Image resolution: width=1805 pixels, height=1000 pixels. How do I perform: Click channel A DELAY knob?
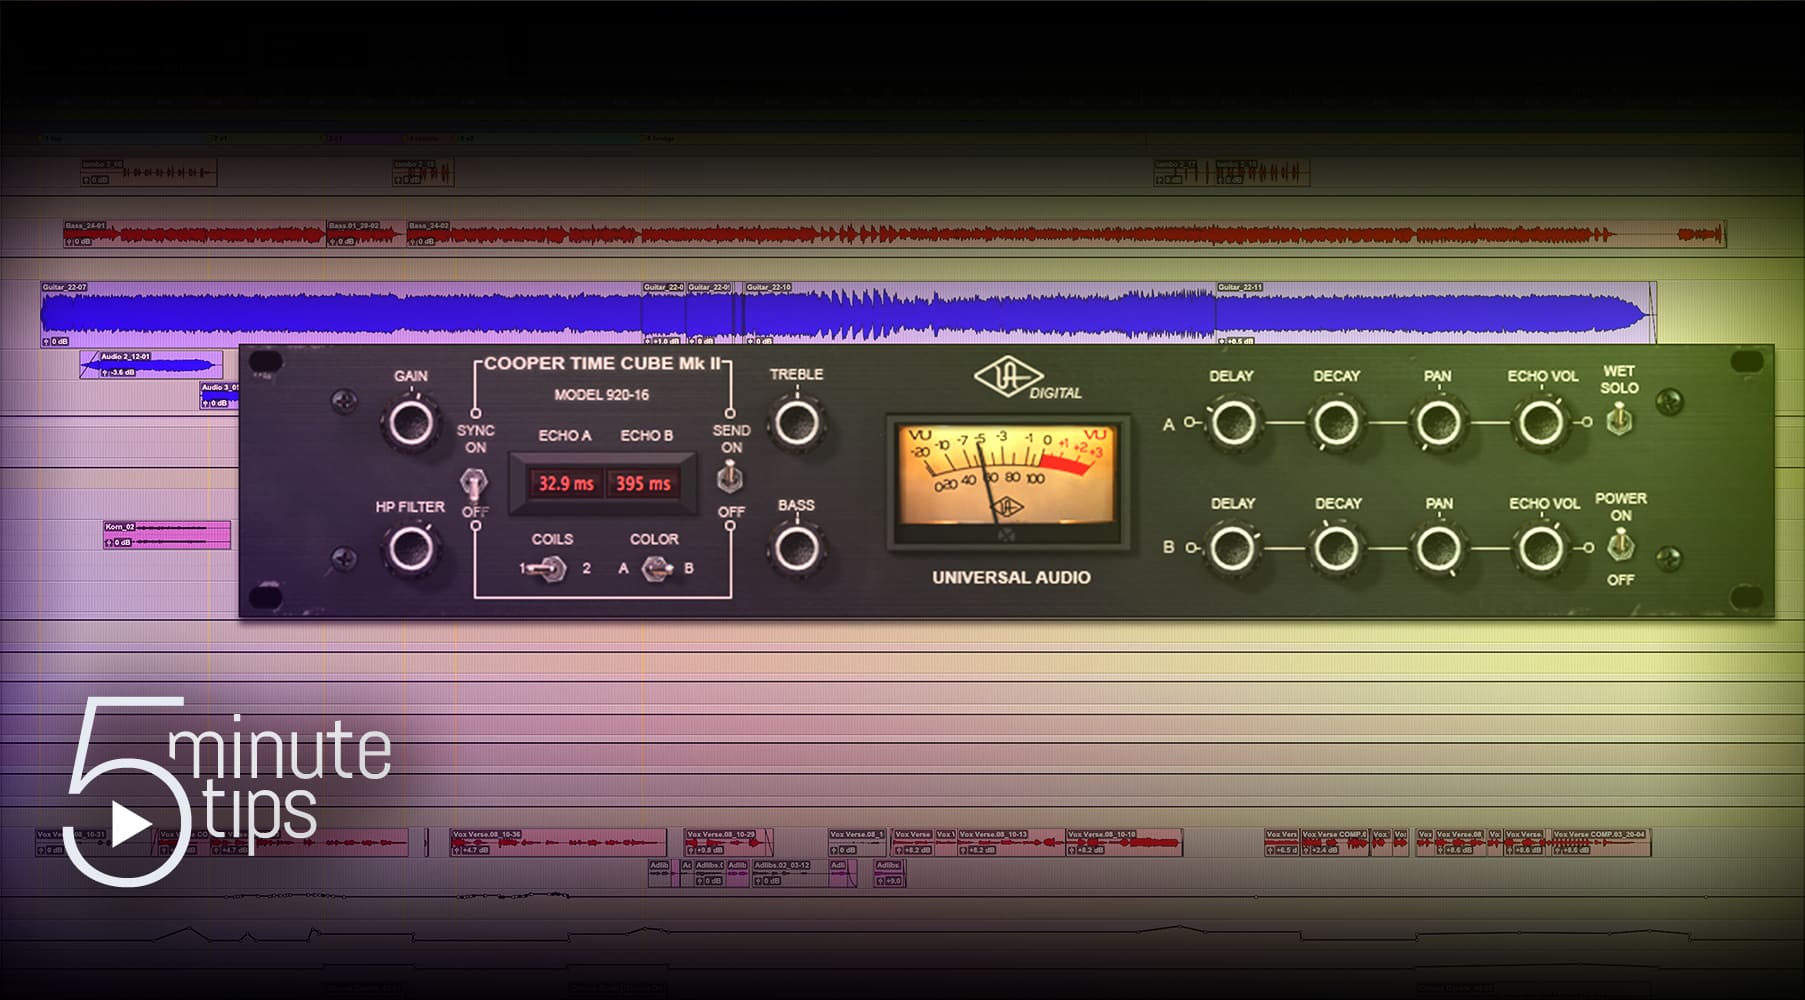coord(1232,423)
